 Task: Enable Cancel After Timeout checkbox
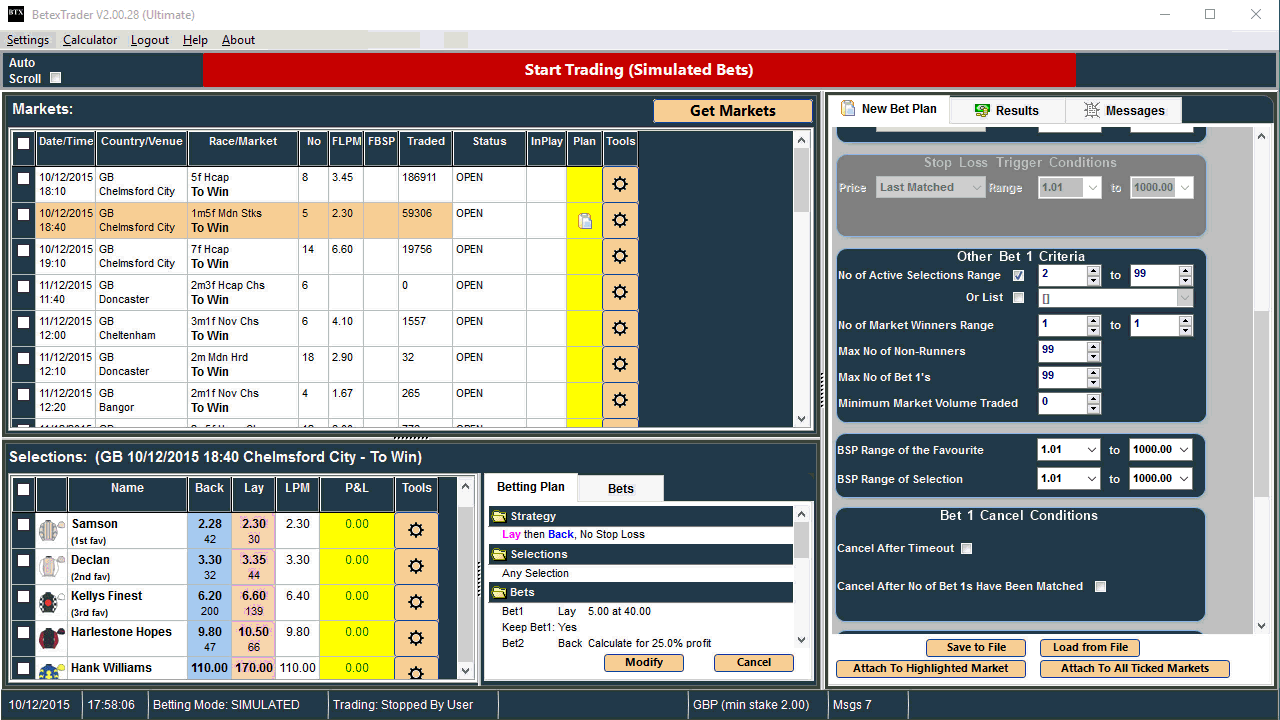pos(966,548)
